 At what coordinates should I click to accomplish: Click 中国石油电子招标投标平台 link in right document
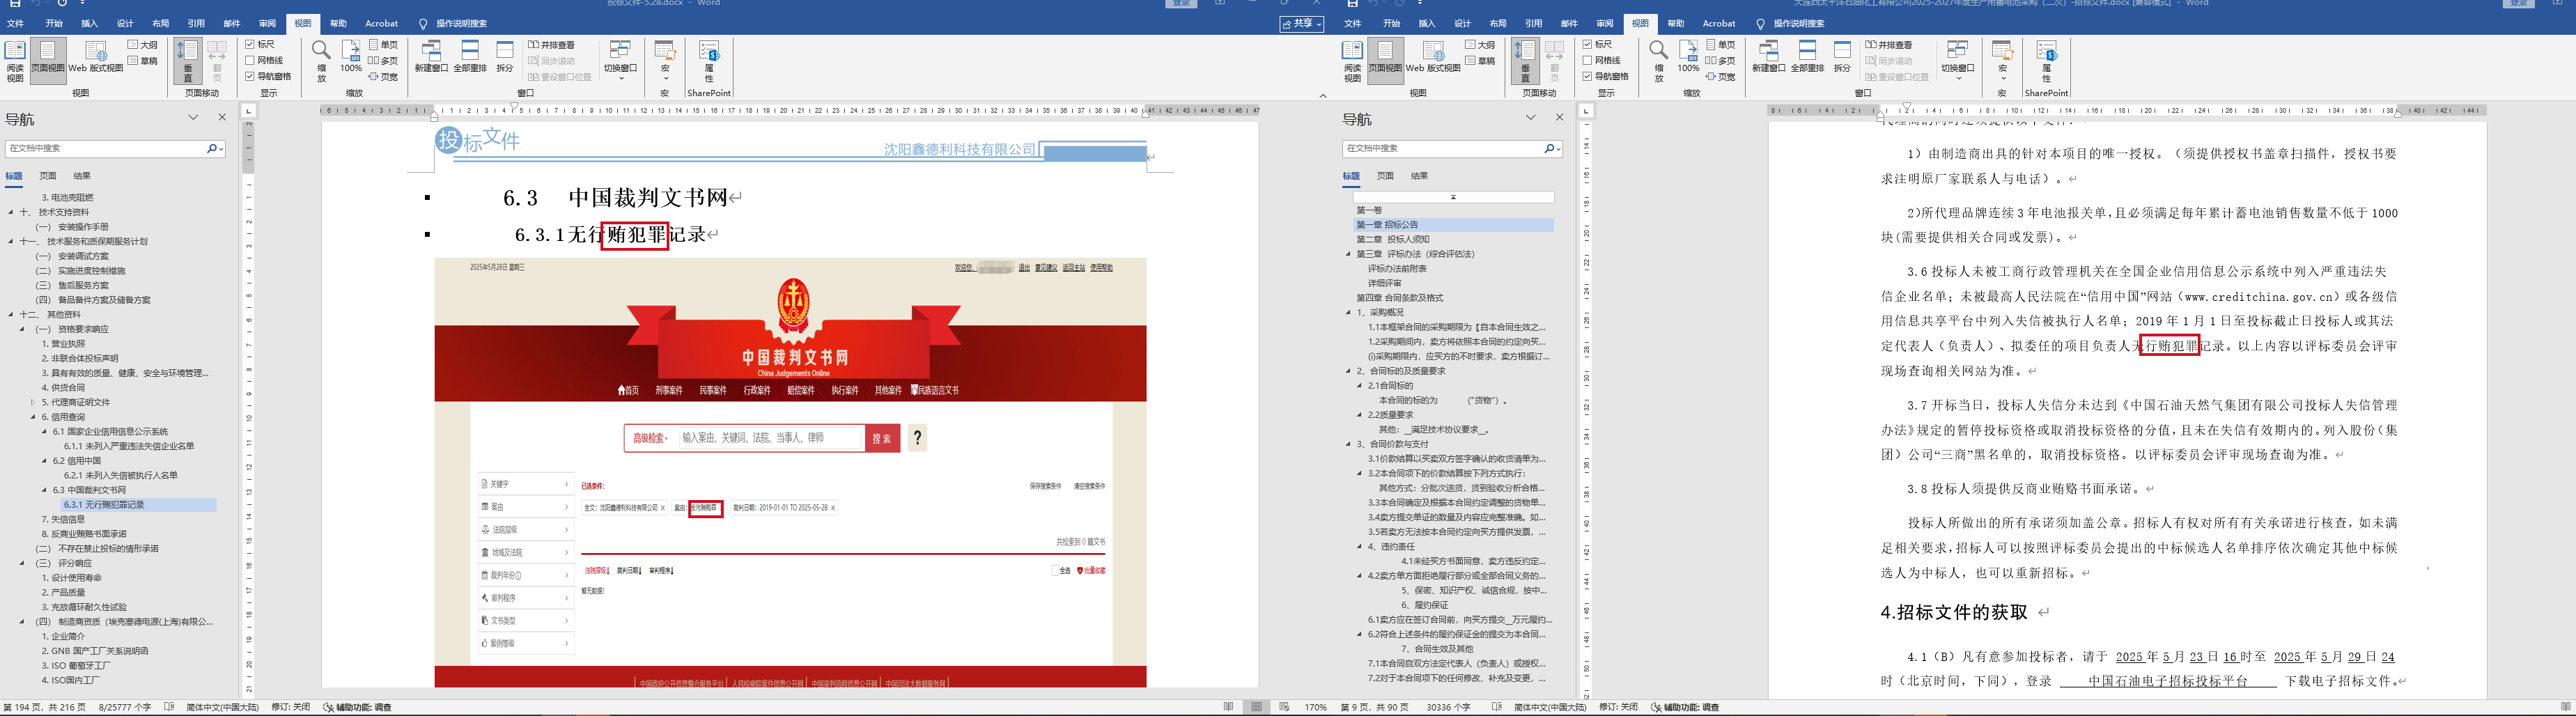pyautogui.click(x=2167, y=681)
